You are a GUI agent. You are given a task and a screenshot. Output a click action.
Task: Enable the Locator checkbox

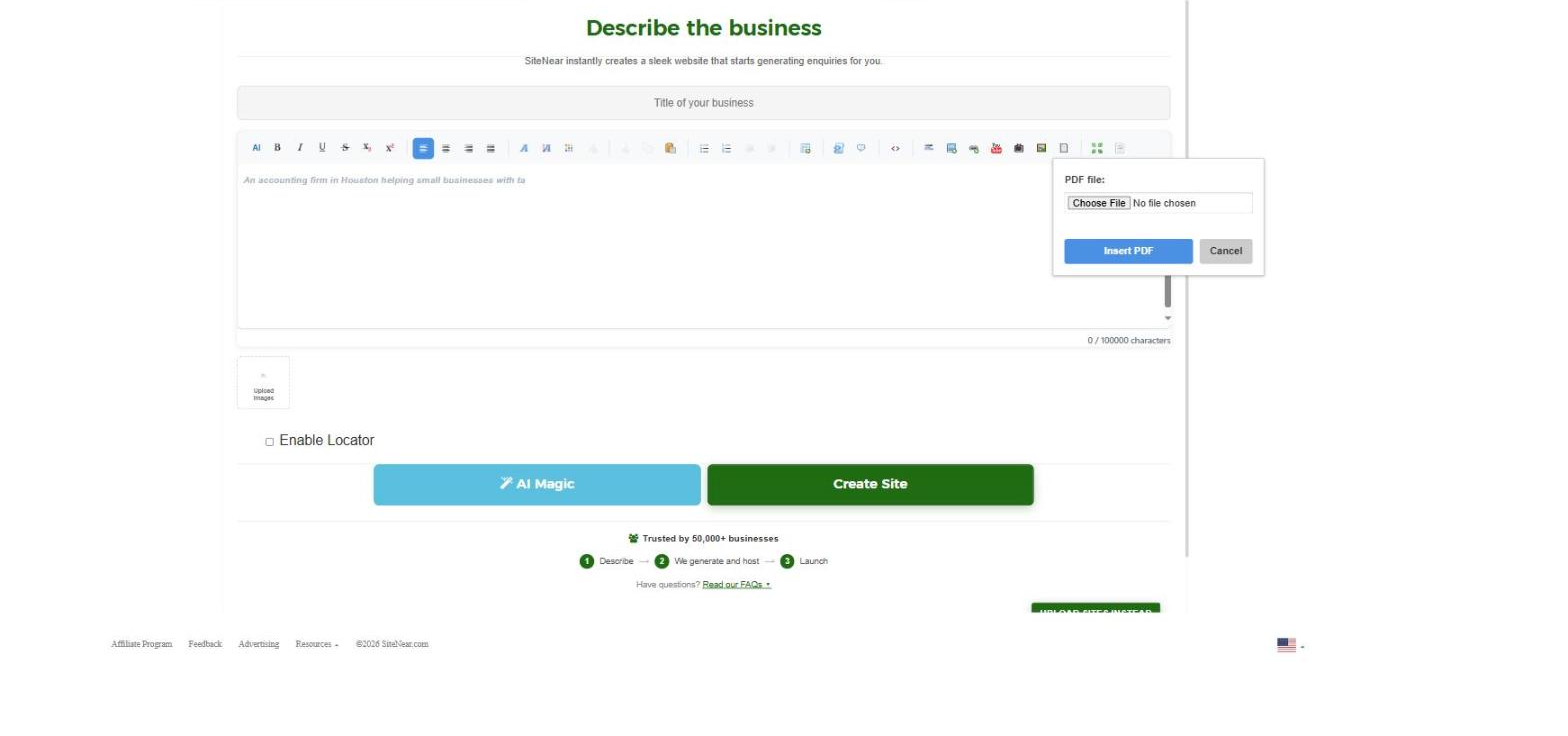click(x=269, y=441)
